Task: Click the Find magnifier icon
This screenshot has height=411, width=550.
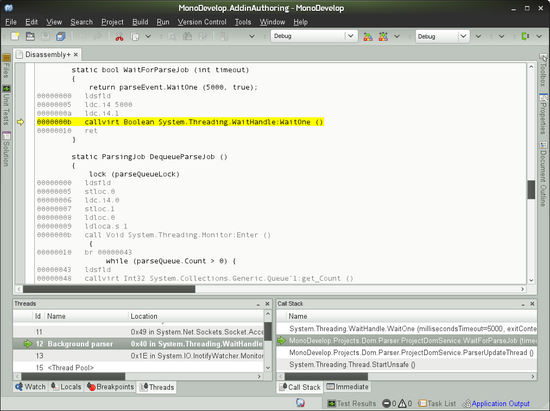Action: tap(172, 36)
